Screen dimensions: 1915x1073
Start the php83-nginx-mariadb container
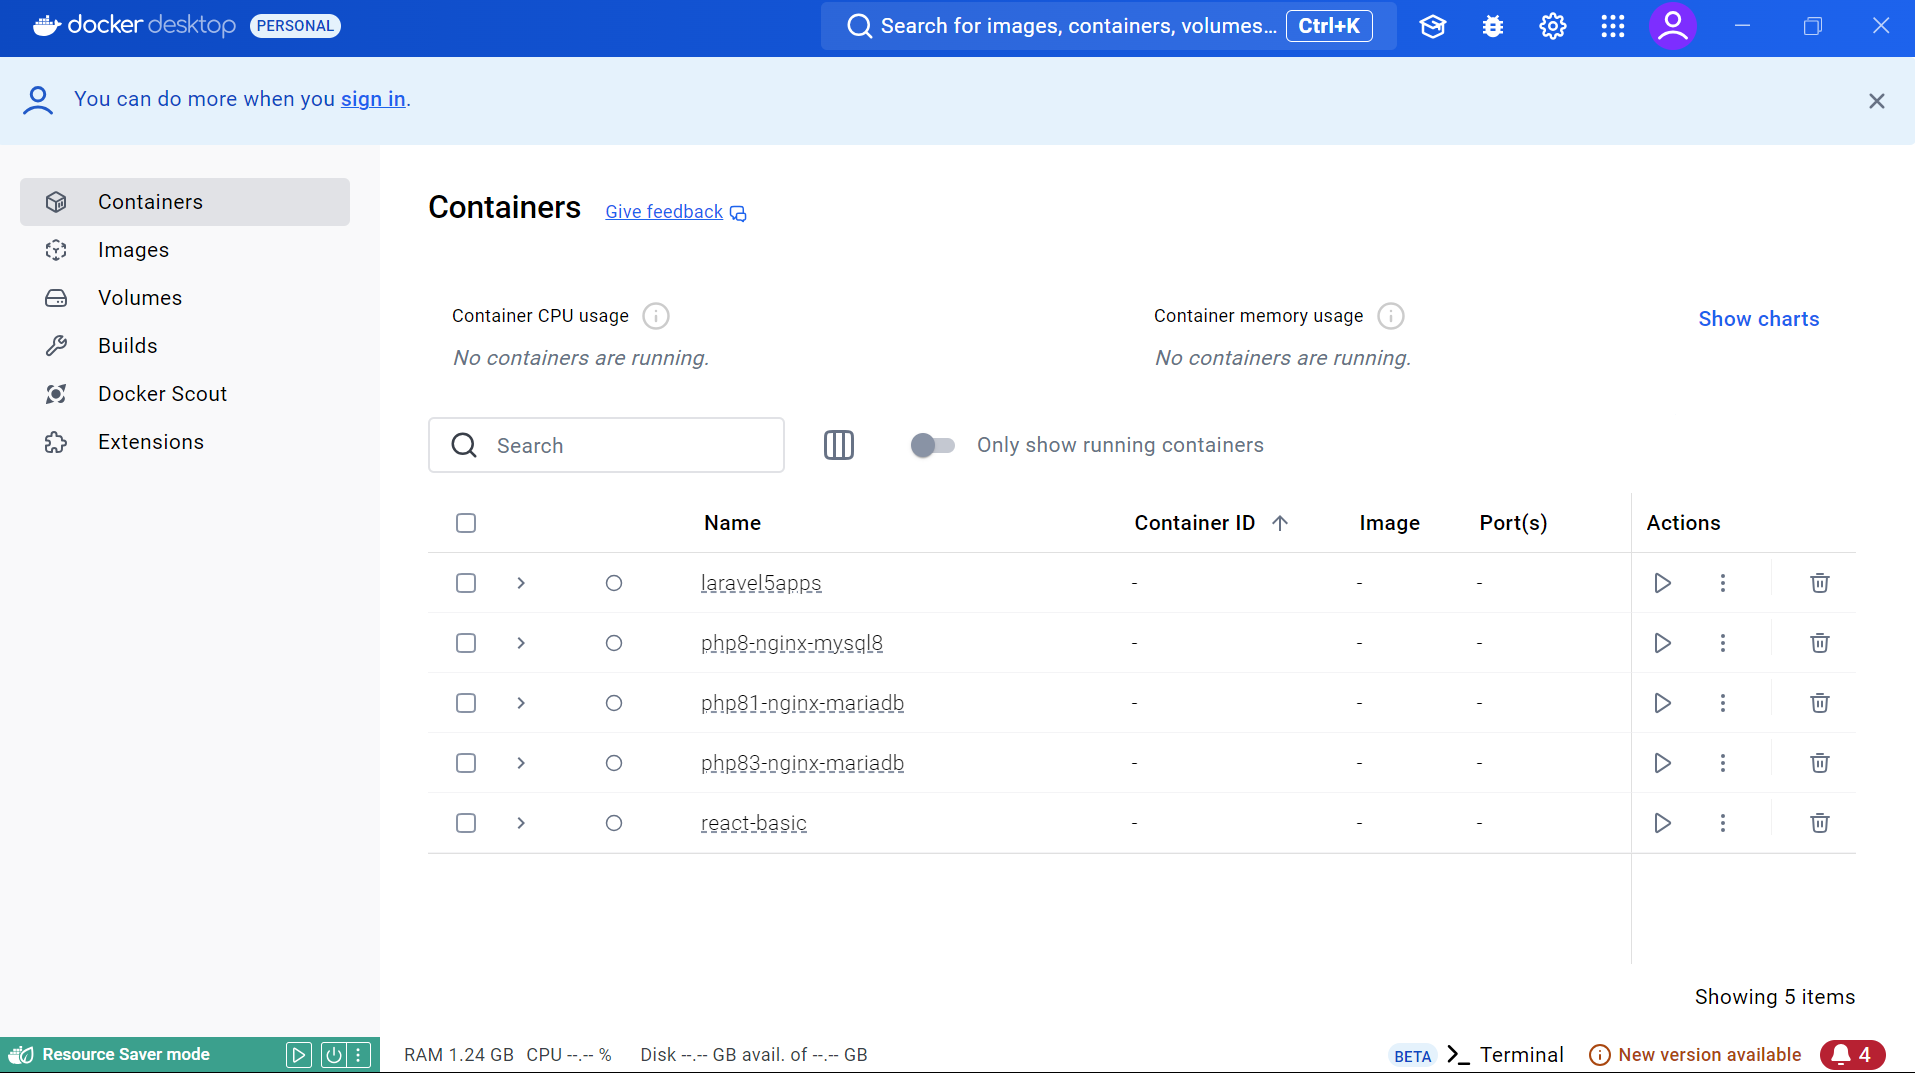point(1662,763)
